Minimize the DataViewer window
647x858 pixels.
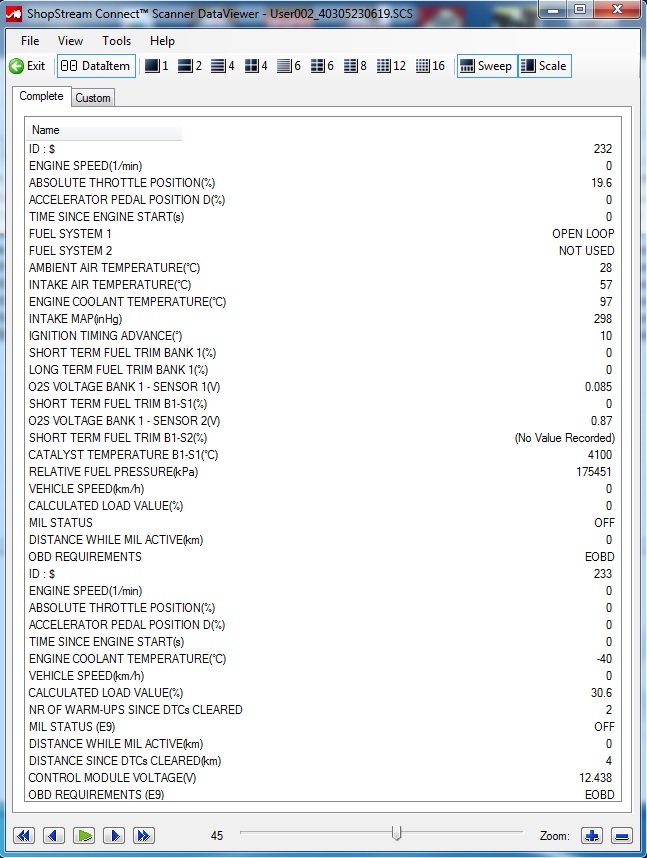point(553,9)
